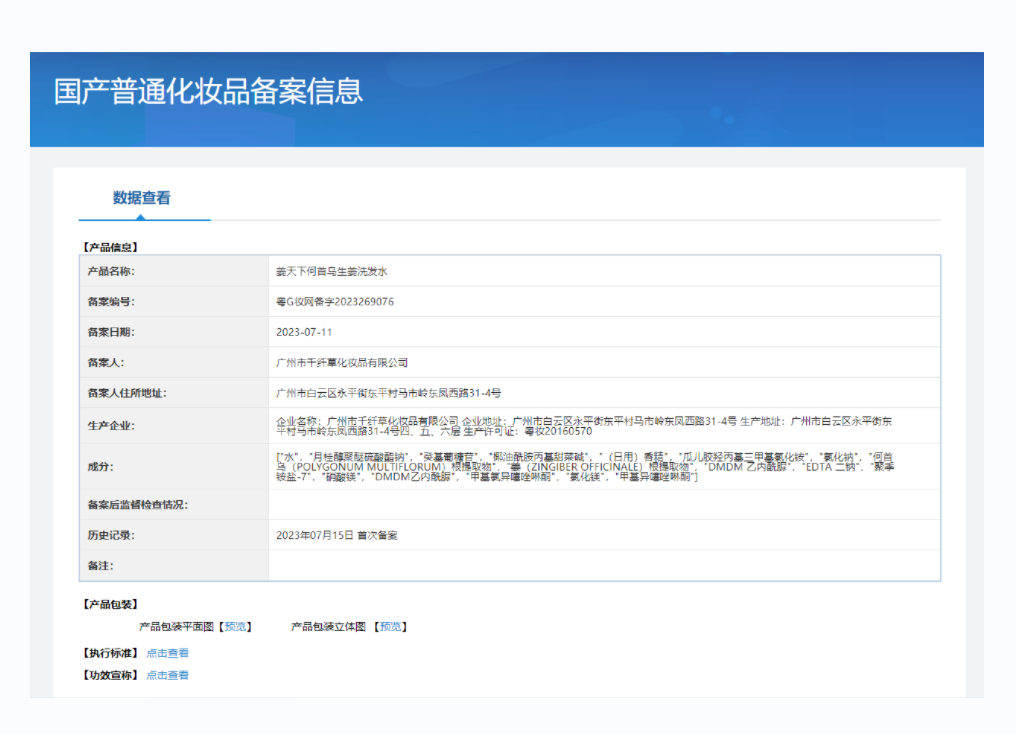Viewport: 1016px width, 734px height.
Task: Click the 备案人住所地址 address value
Action: click(x=388, y=393)
